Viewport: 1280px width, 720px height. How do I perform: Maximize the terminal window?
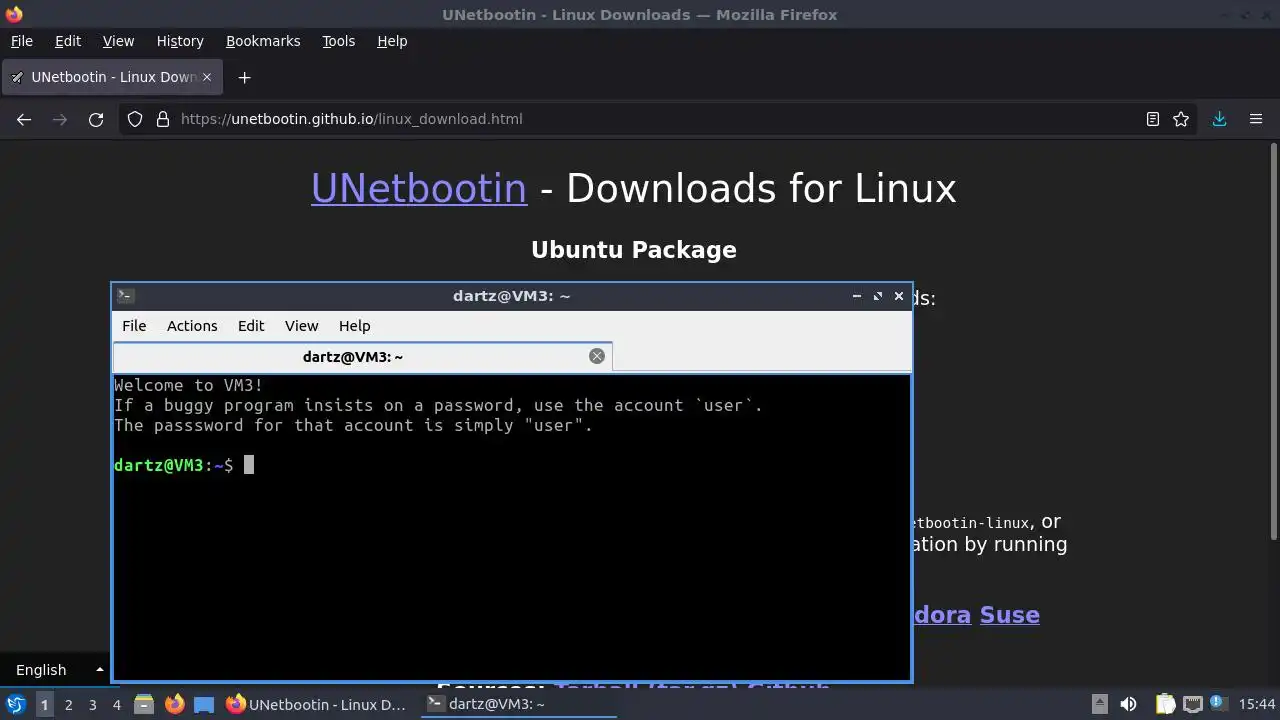click(x=878, y=296)
